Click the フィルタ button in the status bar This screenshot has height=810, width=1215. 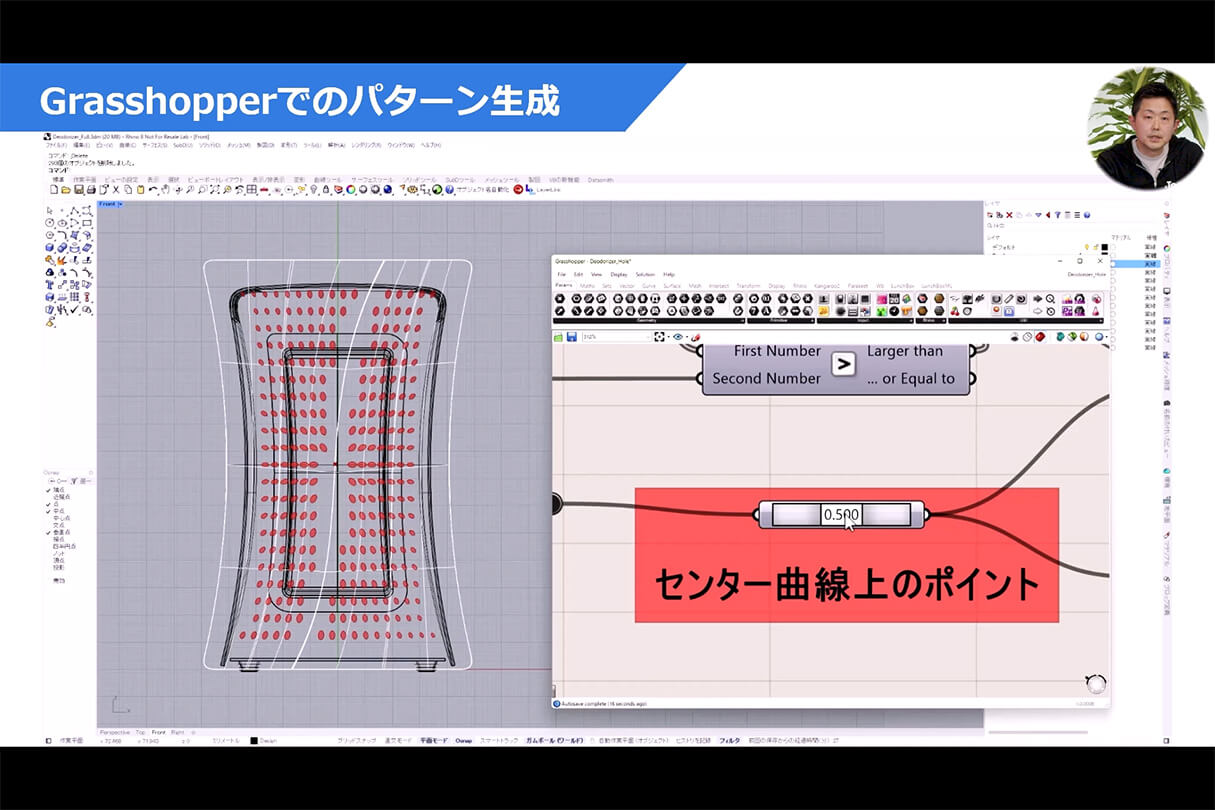730,740
